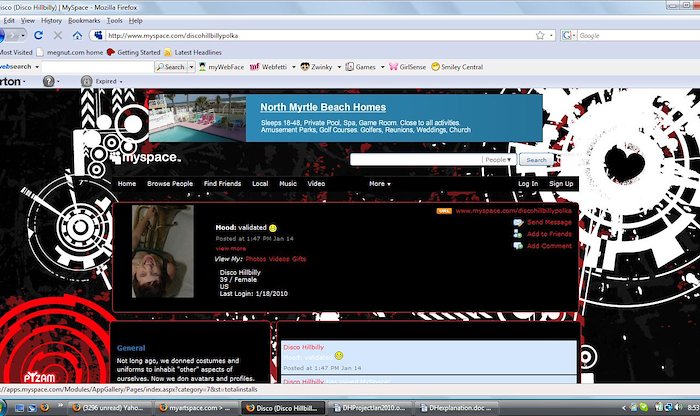Open the Getting Started bookmark
Screen dimensions: 700x416
click(133, 52)
